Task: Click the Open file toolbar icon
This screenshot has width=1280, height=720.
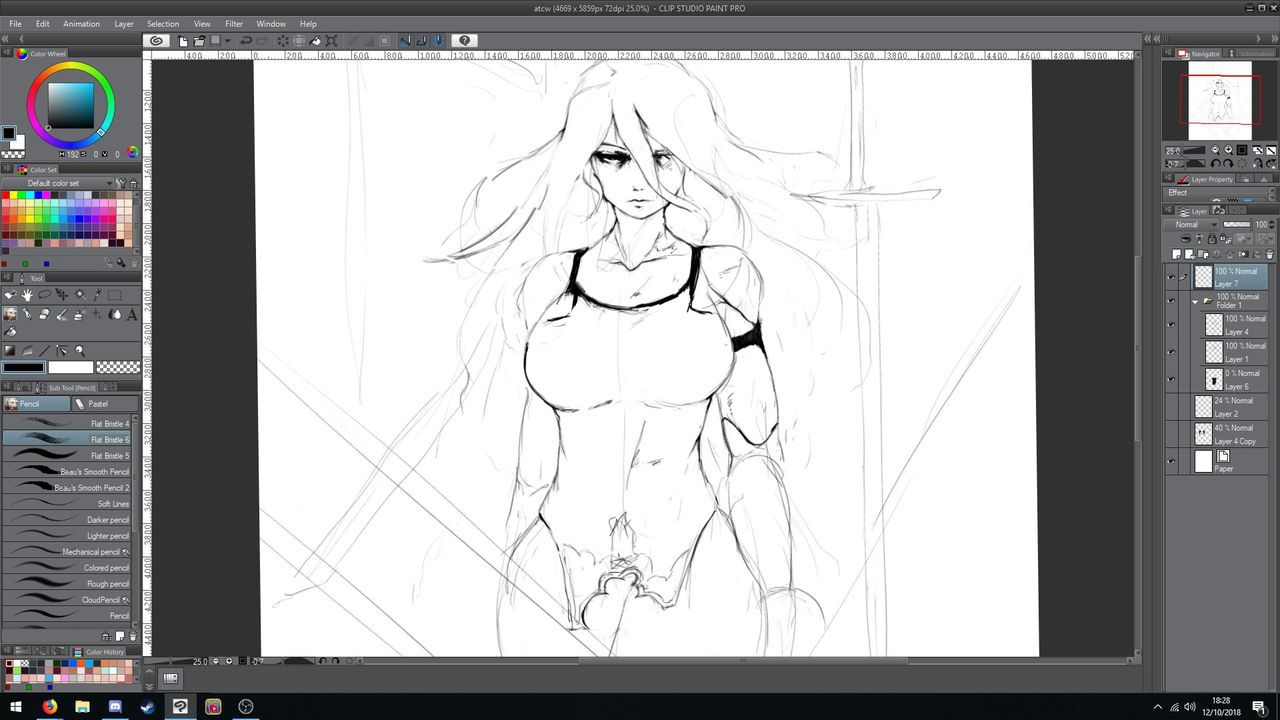Action: point(199,40)
